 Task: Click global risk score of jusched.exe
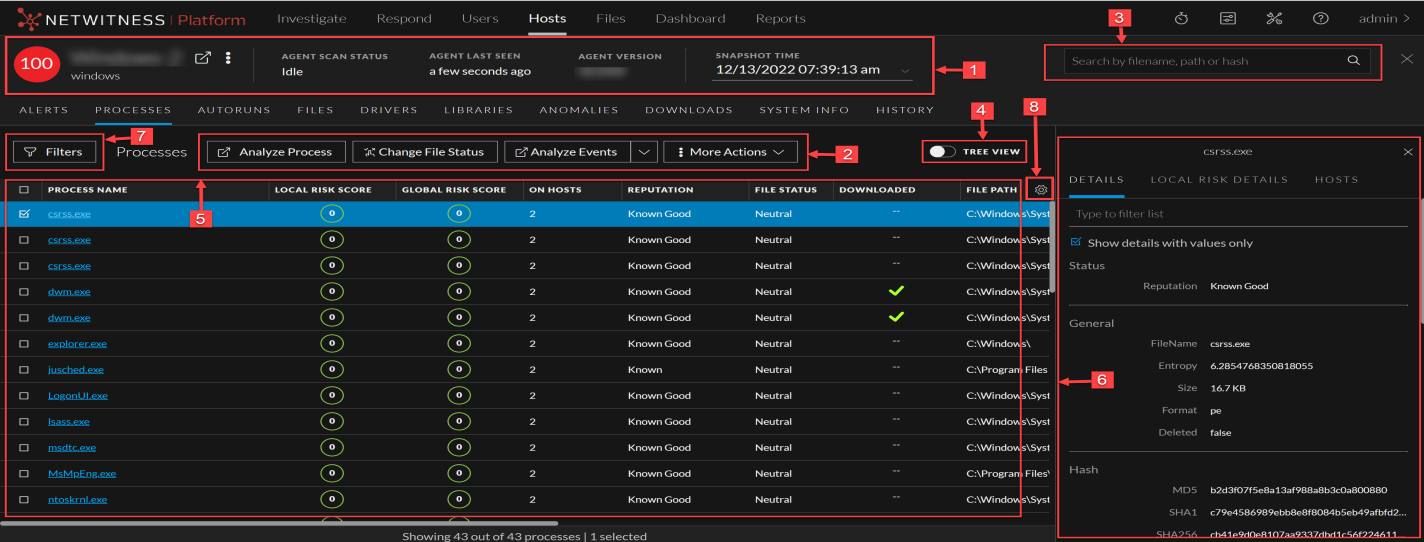(458, 369)
